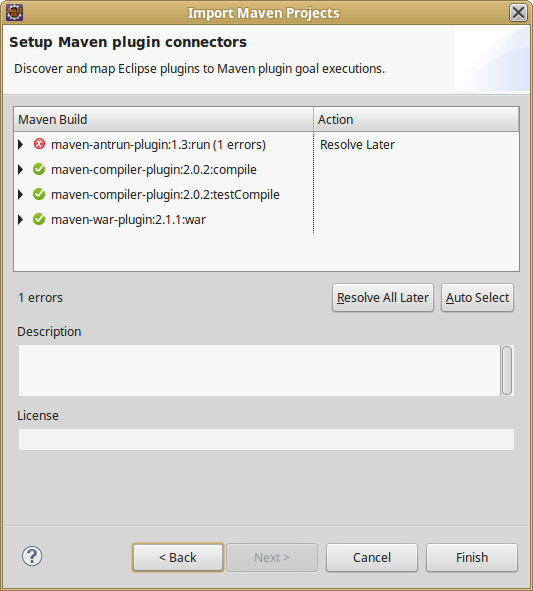Click the green check icon beside maven-war-plugin

click(x=39, y=219)
